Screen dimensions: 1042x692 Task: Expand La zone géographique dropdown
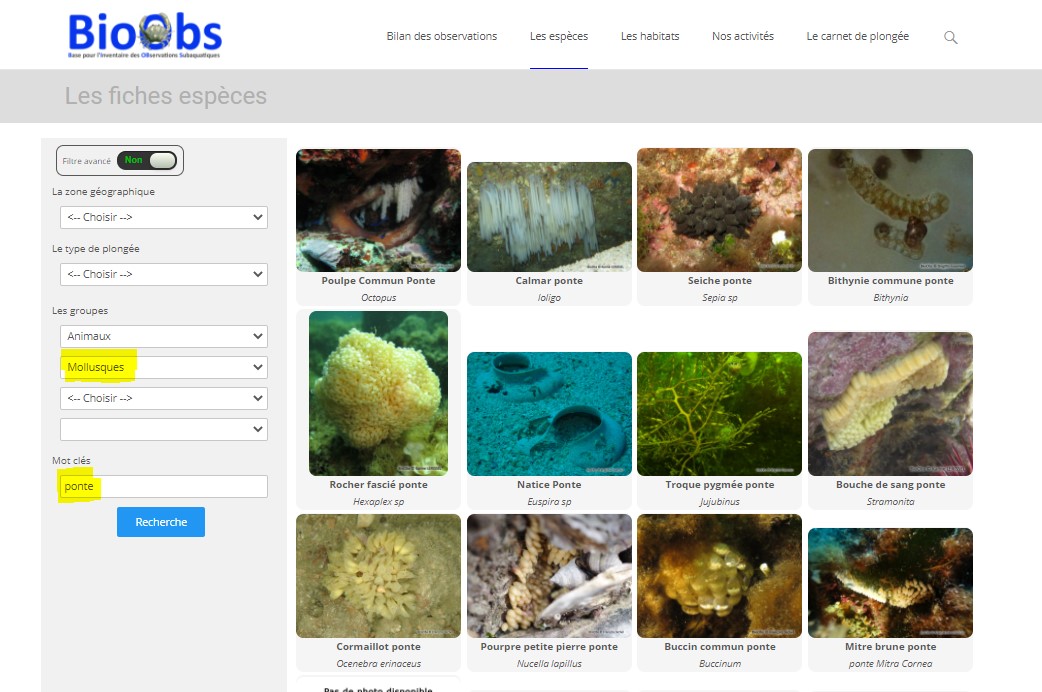click(x=163, y=217)
